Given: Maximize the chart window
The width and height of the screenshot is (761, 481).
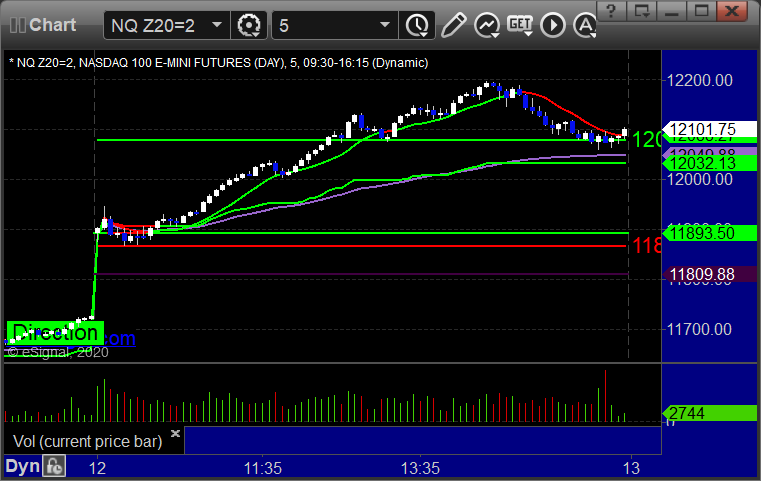Looking at the screenshot, I should pyautogui.click(x=701, y=10).
